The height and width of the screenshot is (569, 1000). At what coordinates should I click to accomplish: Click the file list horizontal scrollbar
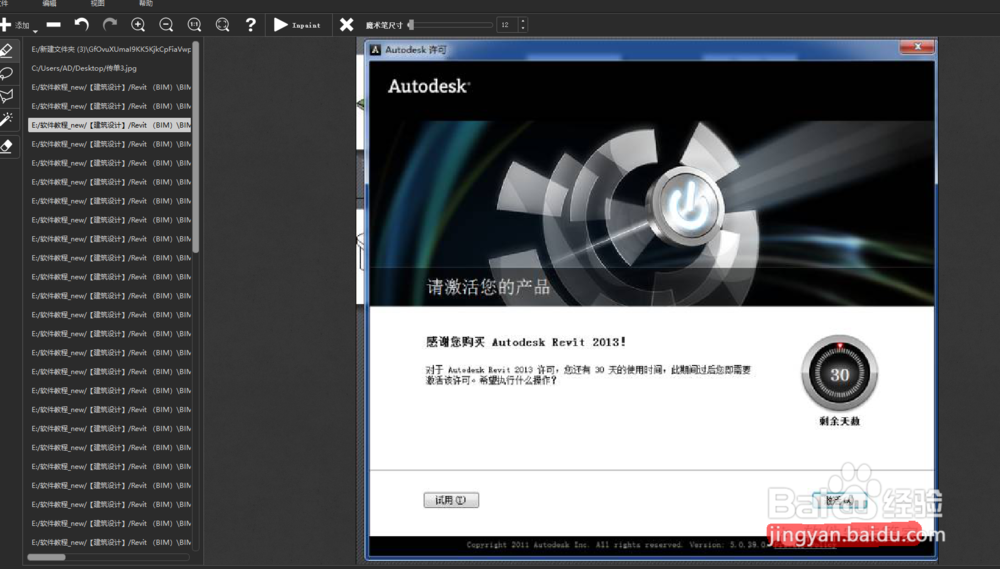tap(46, 557)
